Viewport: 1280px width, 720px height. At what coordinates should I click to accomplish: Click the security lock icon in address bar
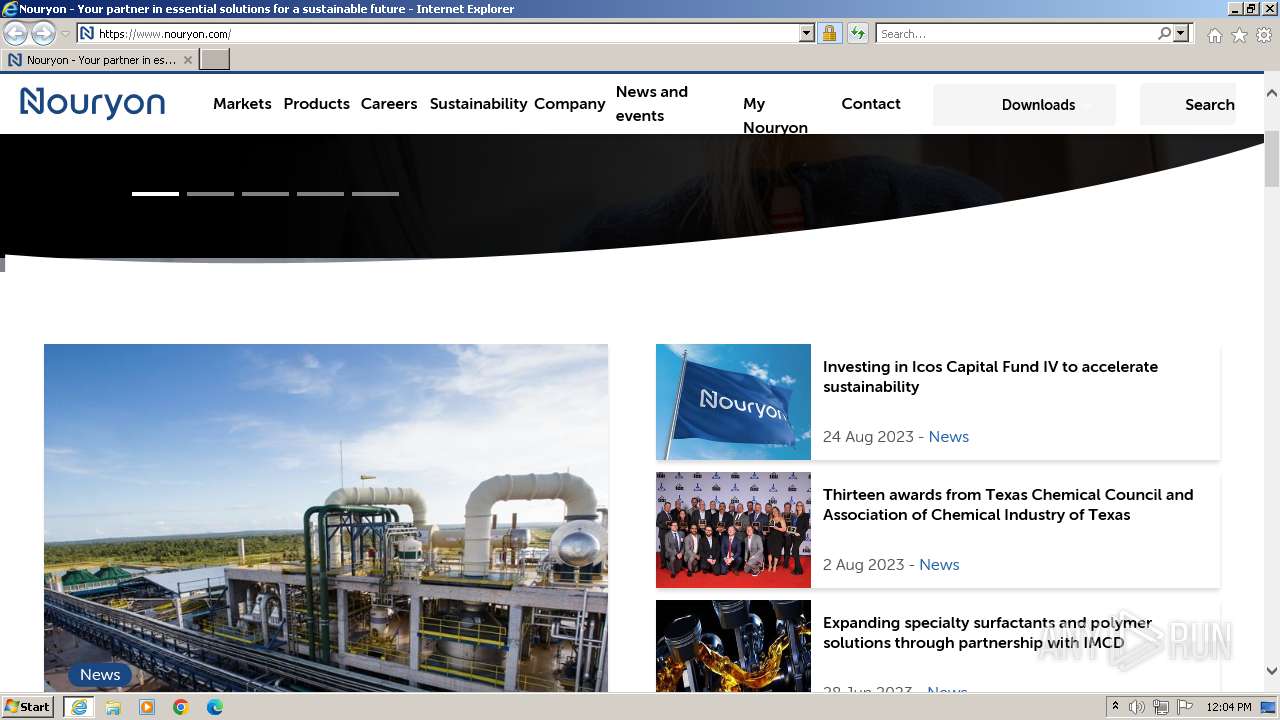829,34
